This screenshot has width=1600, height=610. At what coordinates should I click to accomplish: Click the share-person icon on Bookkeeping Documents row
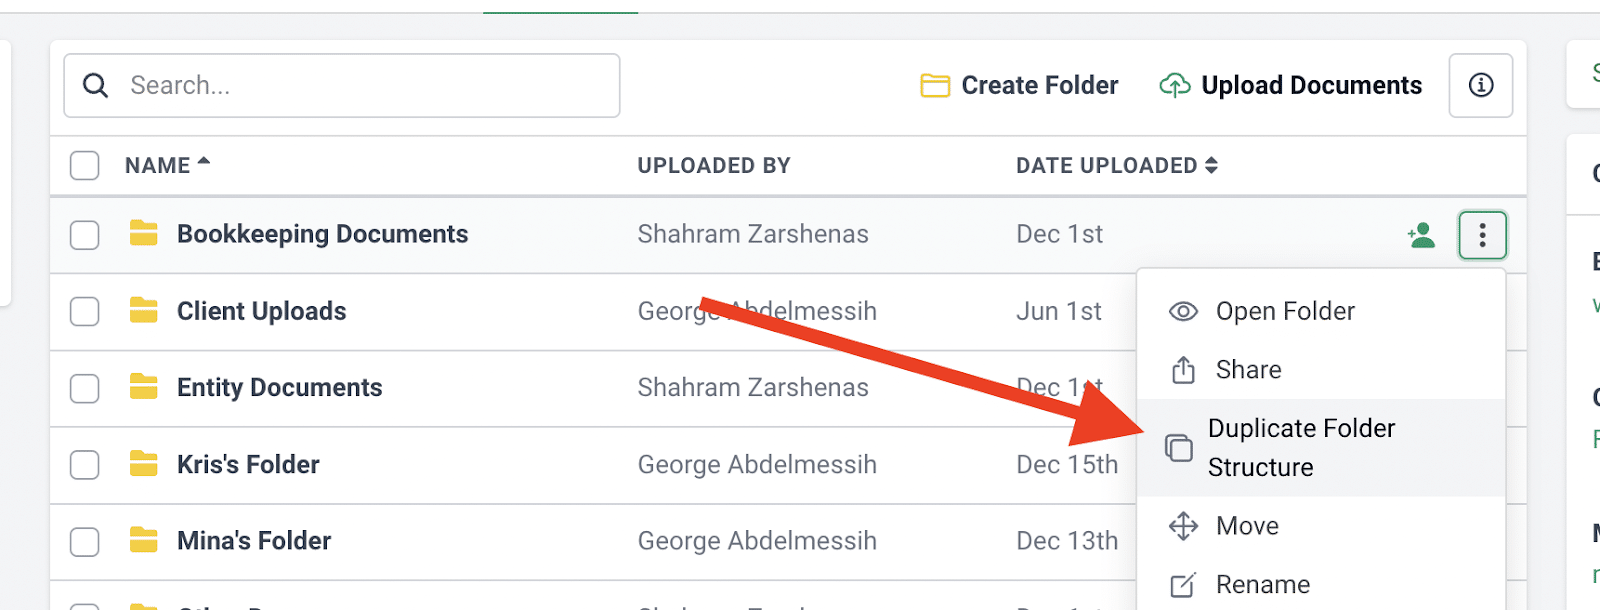tap(1421, 235)
